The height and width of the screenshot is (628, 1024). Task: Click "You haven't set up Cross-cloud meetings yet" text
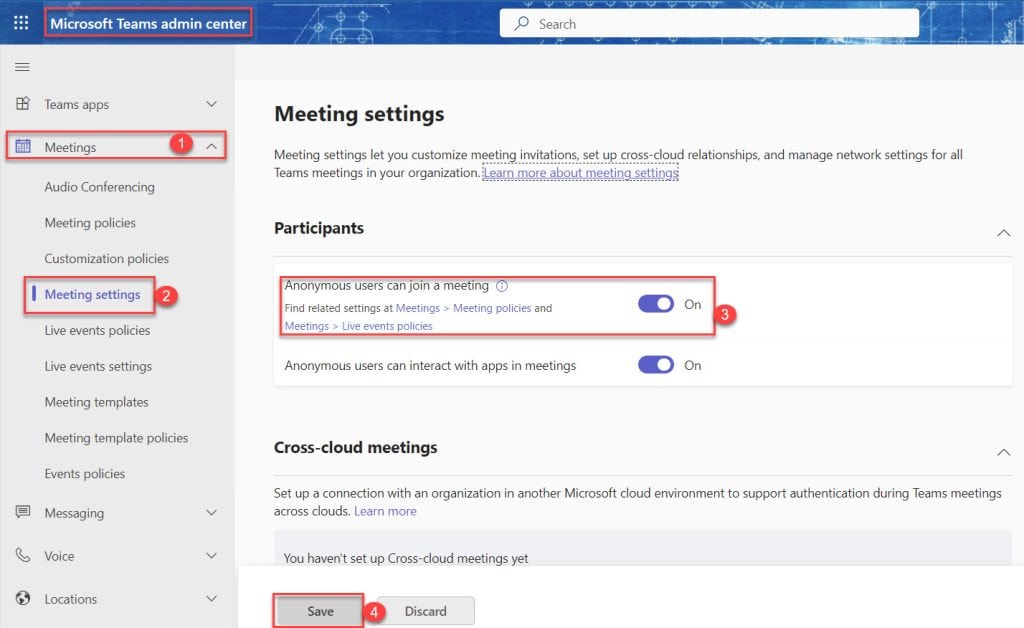click(x=406, y=558)
